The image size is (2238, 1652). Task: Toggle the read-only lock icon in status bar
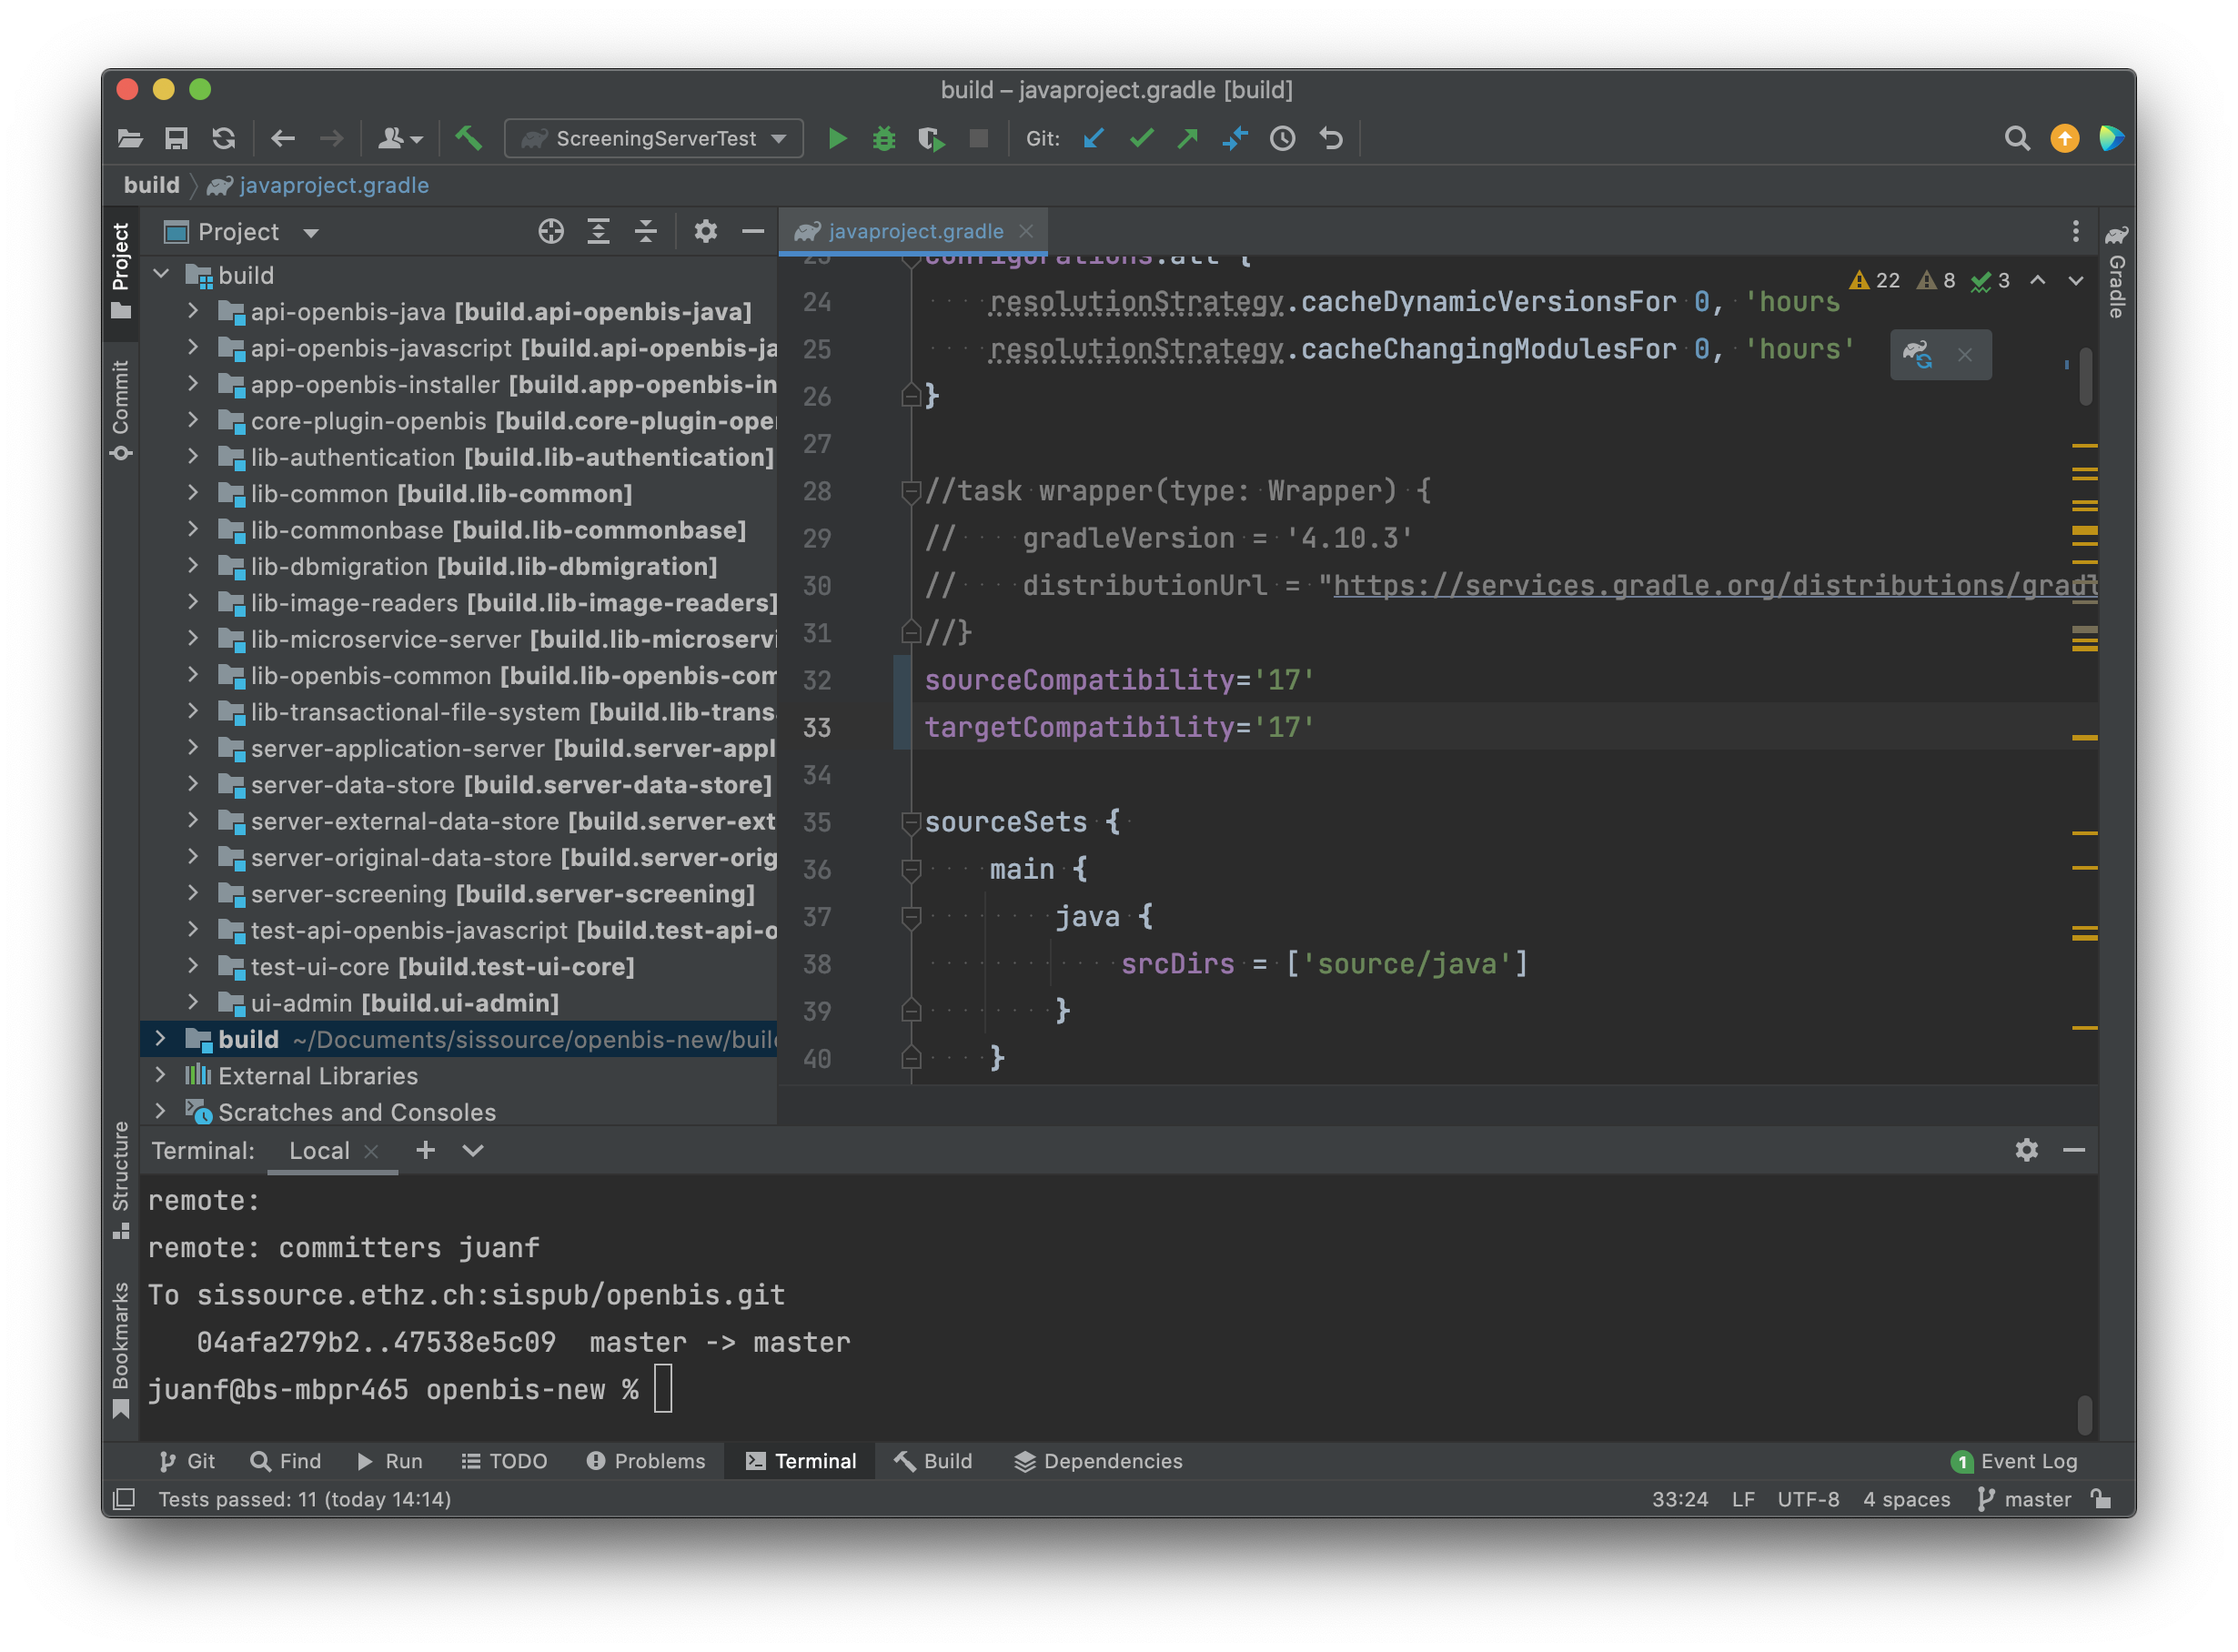(x=2101, y=1499)
